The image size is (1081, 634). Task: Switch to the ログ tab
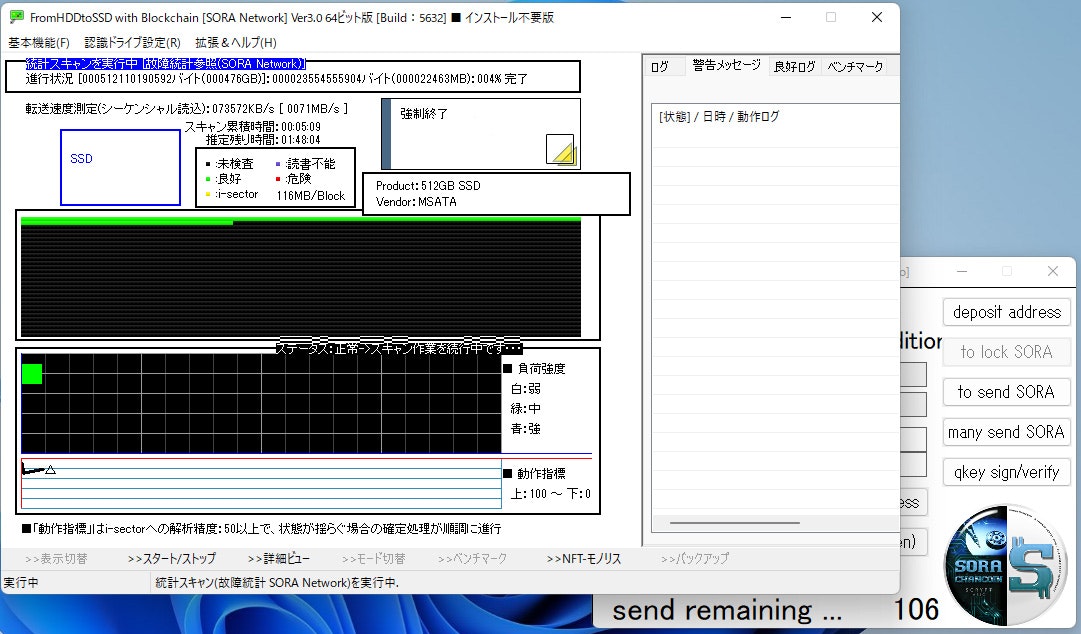(660, 66)
